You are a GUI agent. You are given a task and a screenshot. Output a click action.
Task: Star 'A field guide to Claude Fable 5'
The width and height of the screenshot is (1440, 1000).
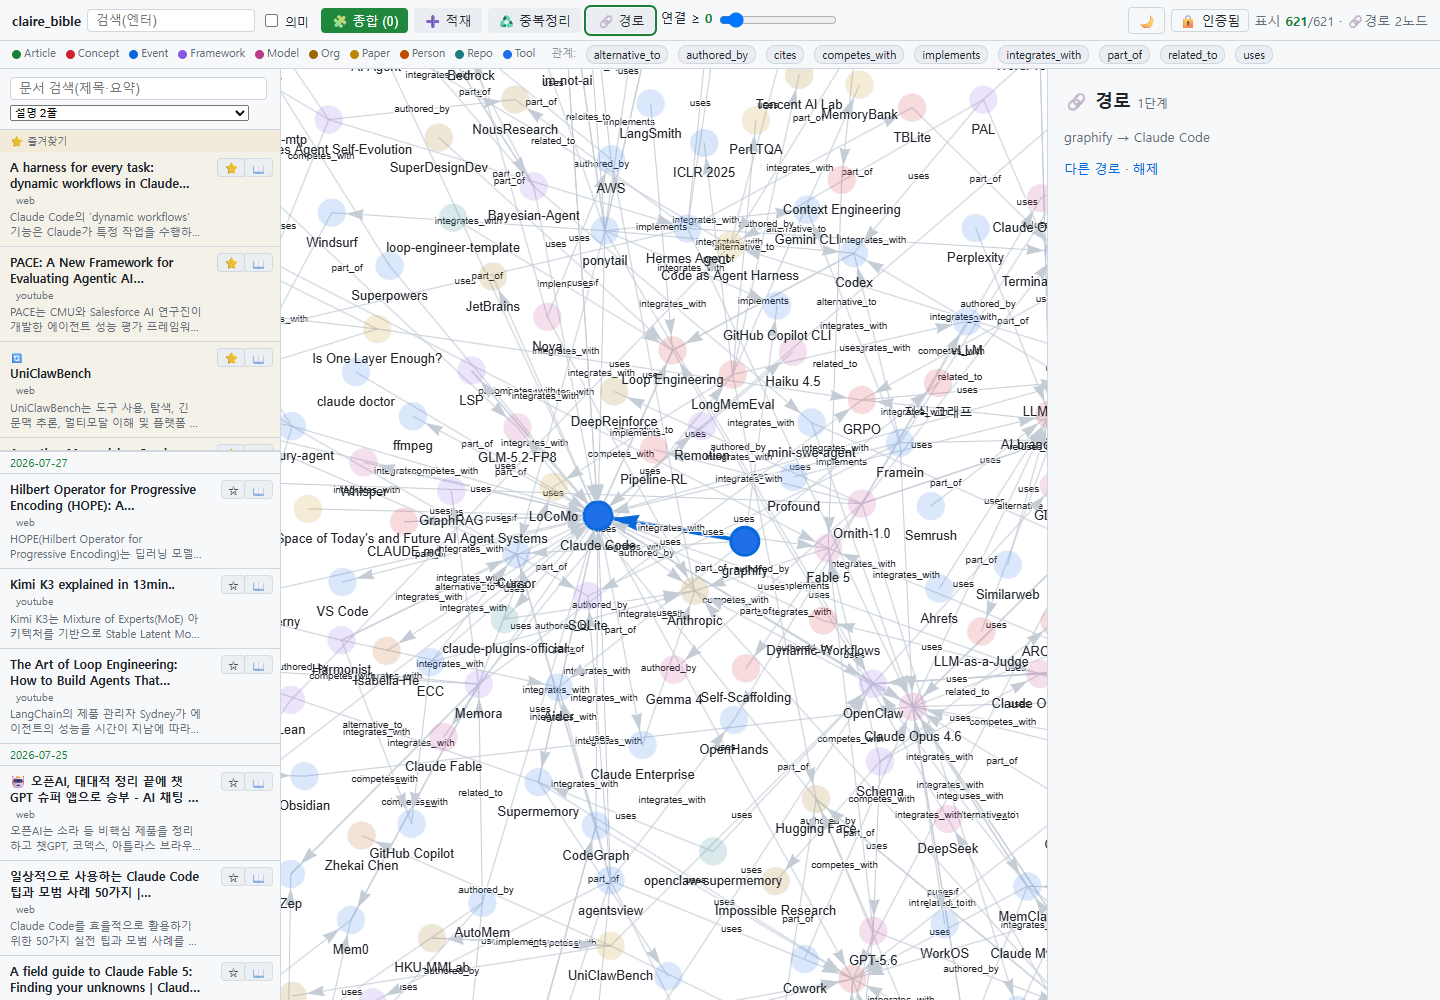(x=232, y=972)
